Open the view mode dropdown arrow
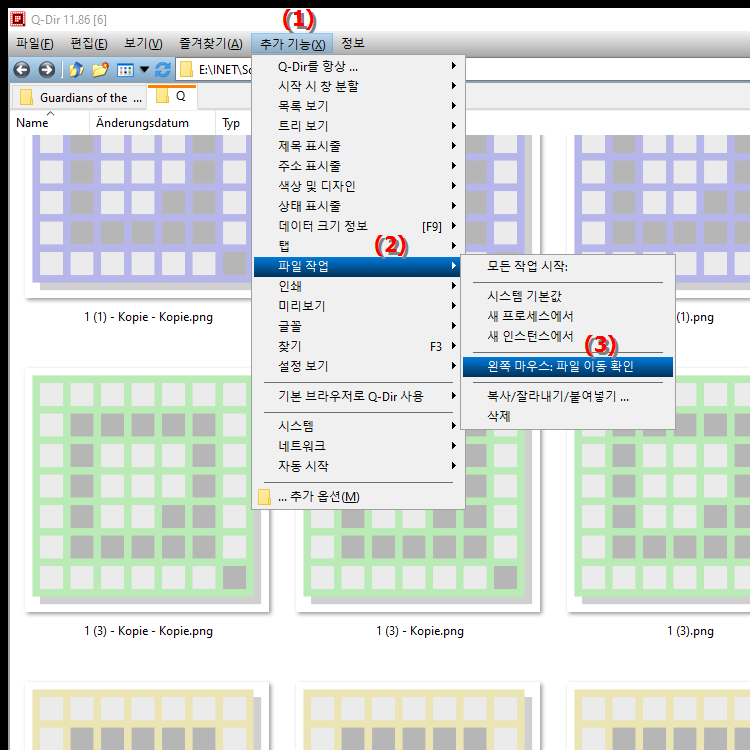The width and height of the screenshot is (750, 750). [144, 70]
